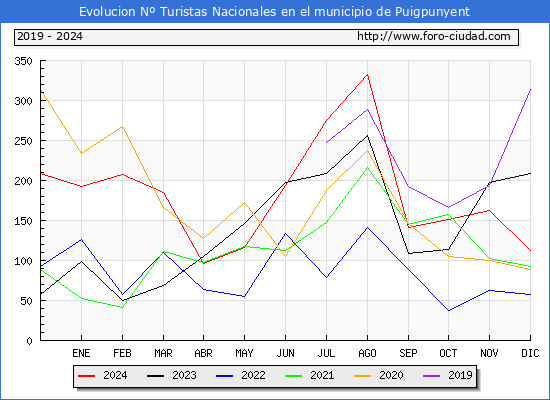Click the FEB month axis label

pyautogui.click(x=122, y=353)
